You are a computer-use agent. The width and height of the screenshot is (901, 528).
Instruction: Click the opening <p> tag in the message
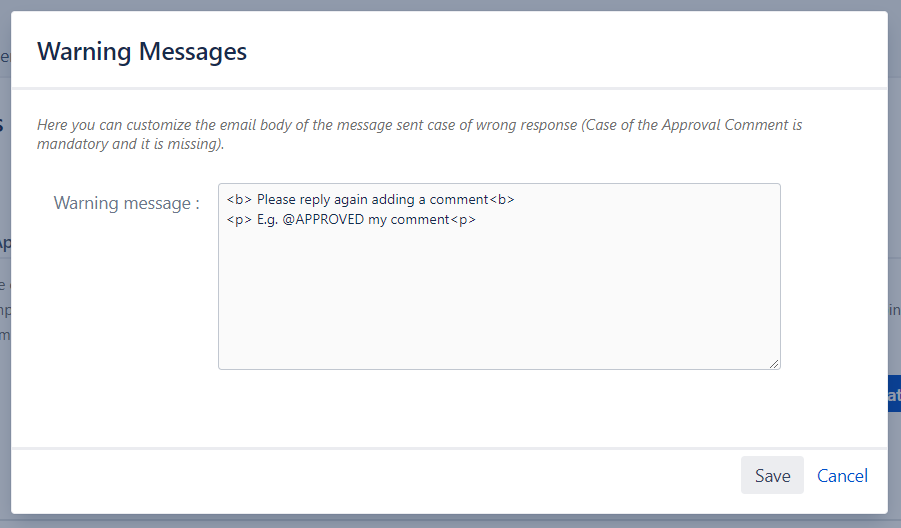[239, 219]
